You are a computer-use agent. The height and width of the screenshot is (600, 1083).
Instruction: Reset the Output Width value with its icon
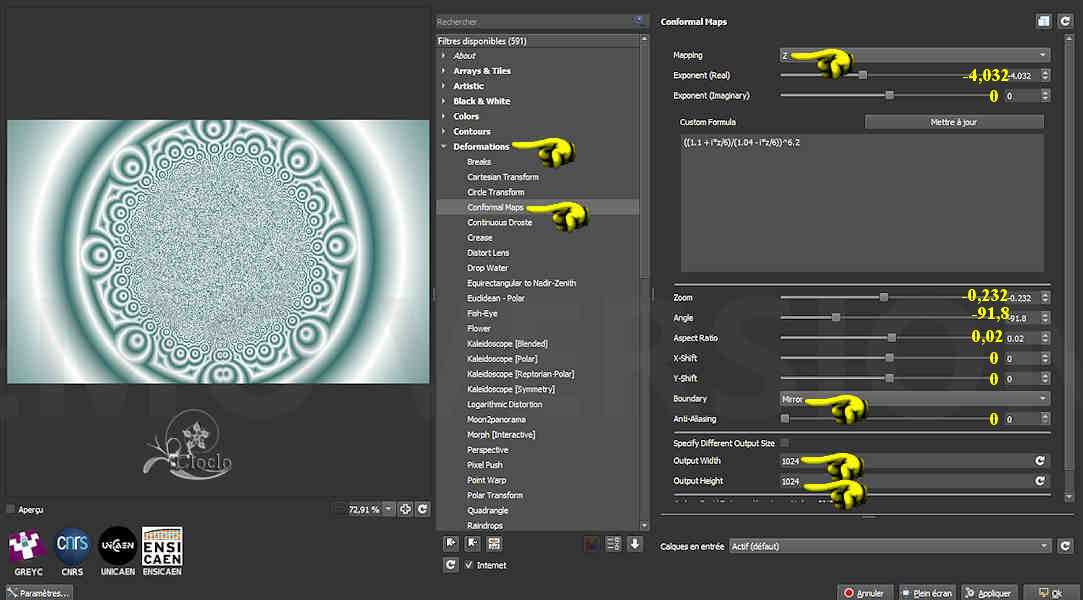[x=1040, y=461]
